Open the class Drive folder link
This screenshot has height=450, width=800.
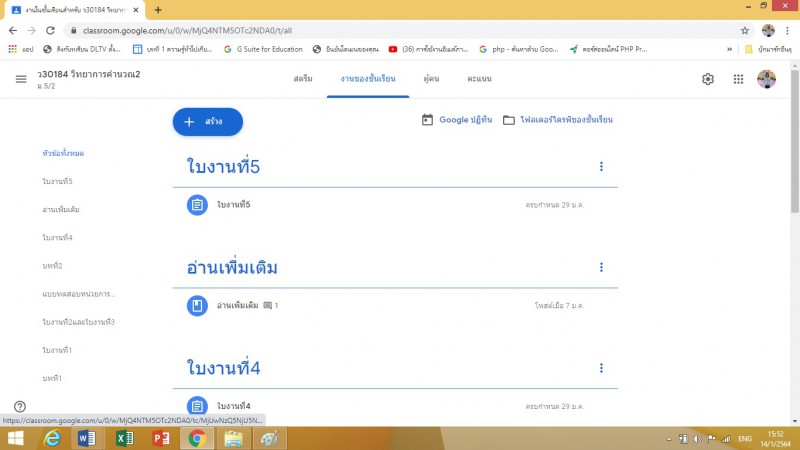[558, 120]
